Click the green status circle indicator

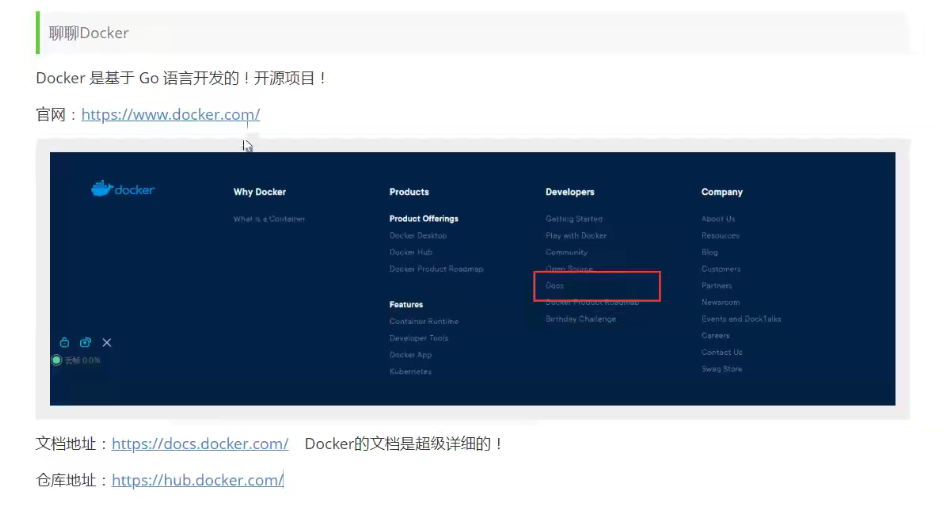click(57, 360)
